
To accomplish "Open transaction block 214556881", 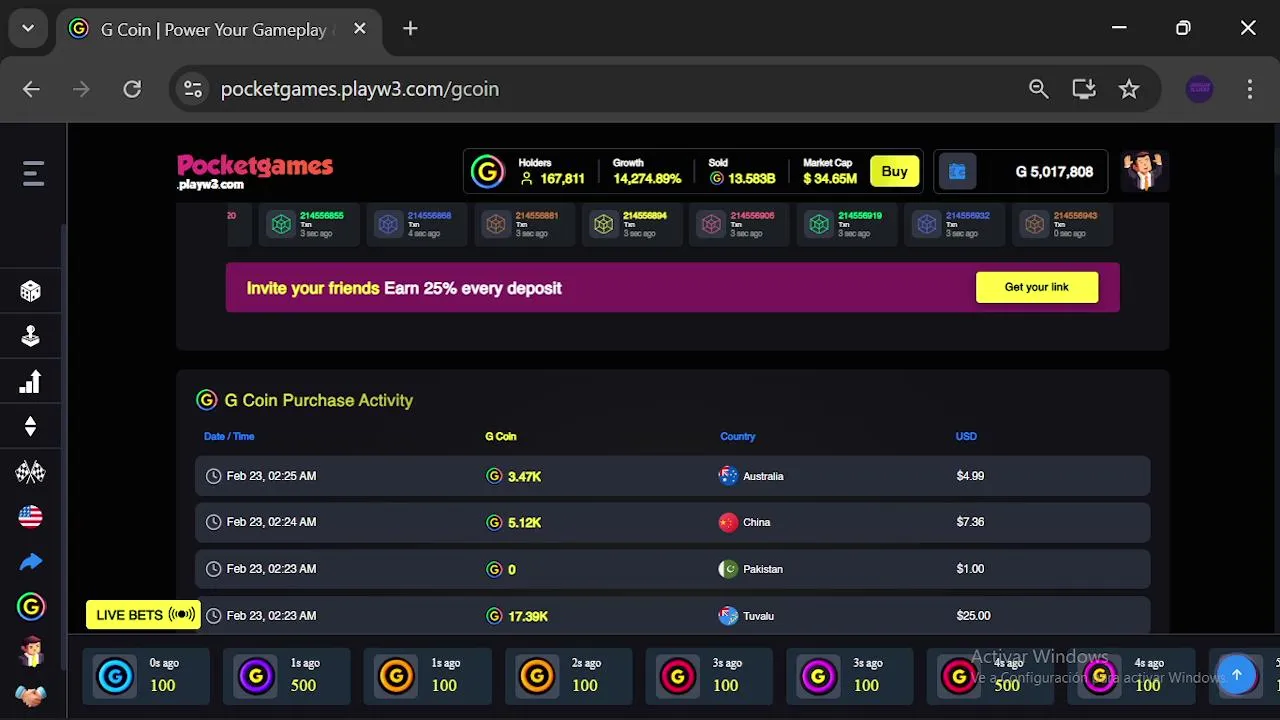I will [x=523, y=224].
